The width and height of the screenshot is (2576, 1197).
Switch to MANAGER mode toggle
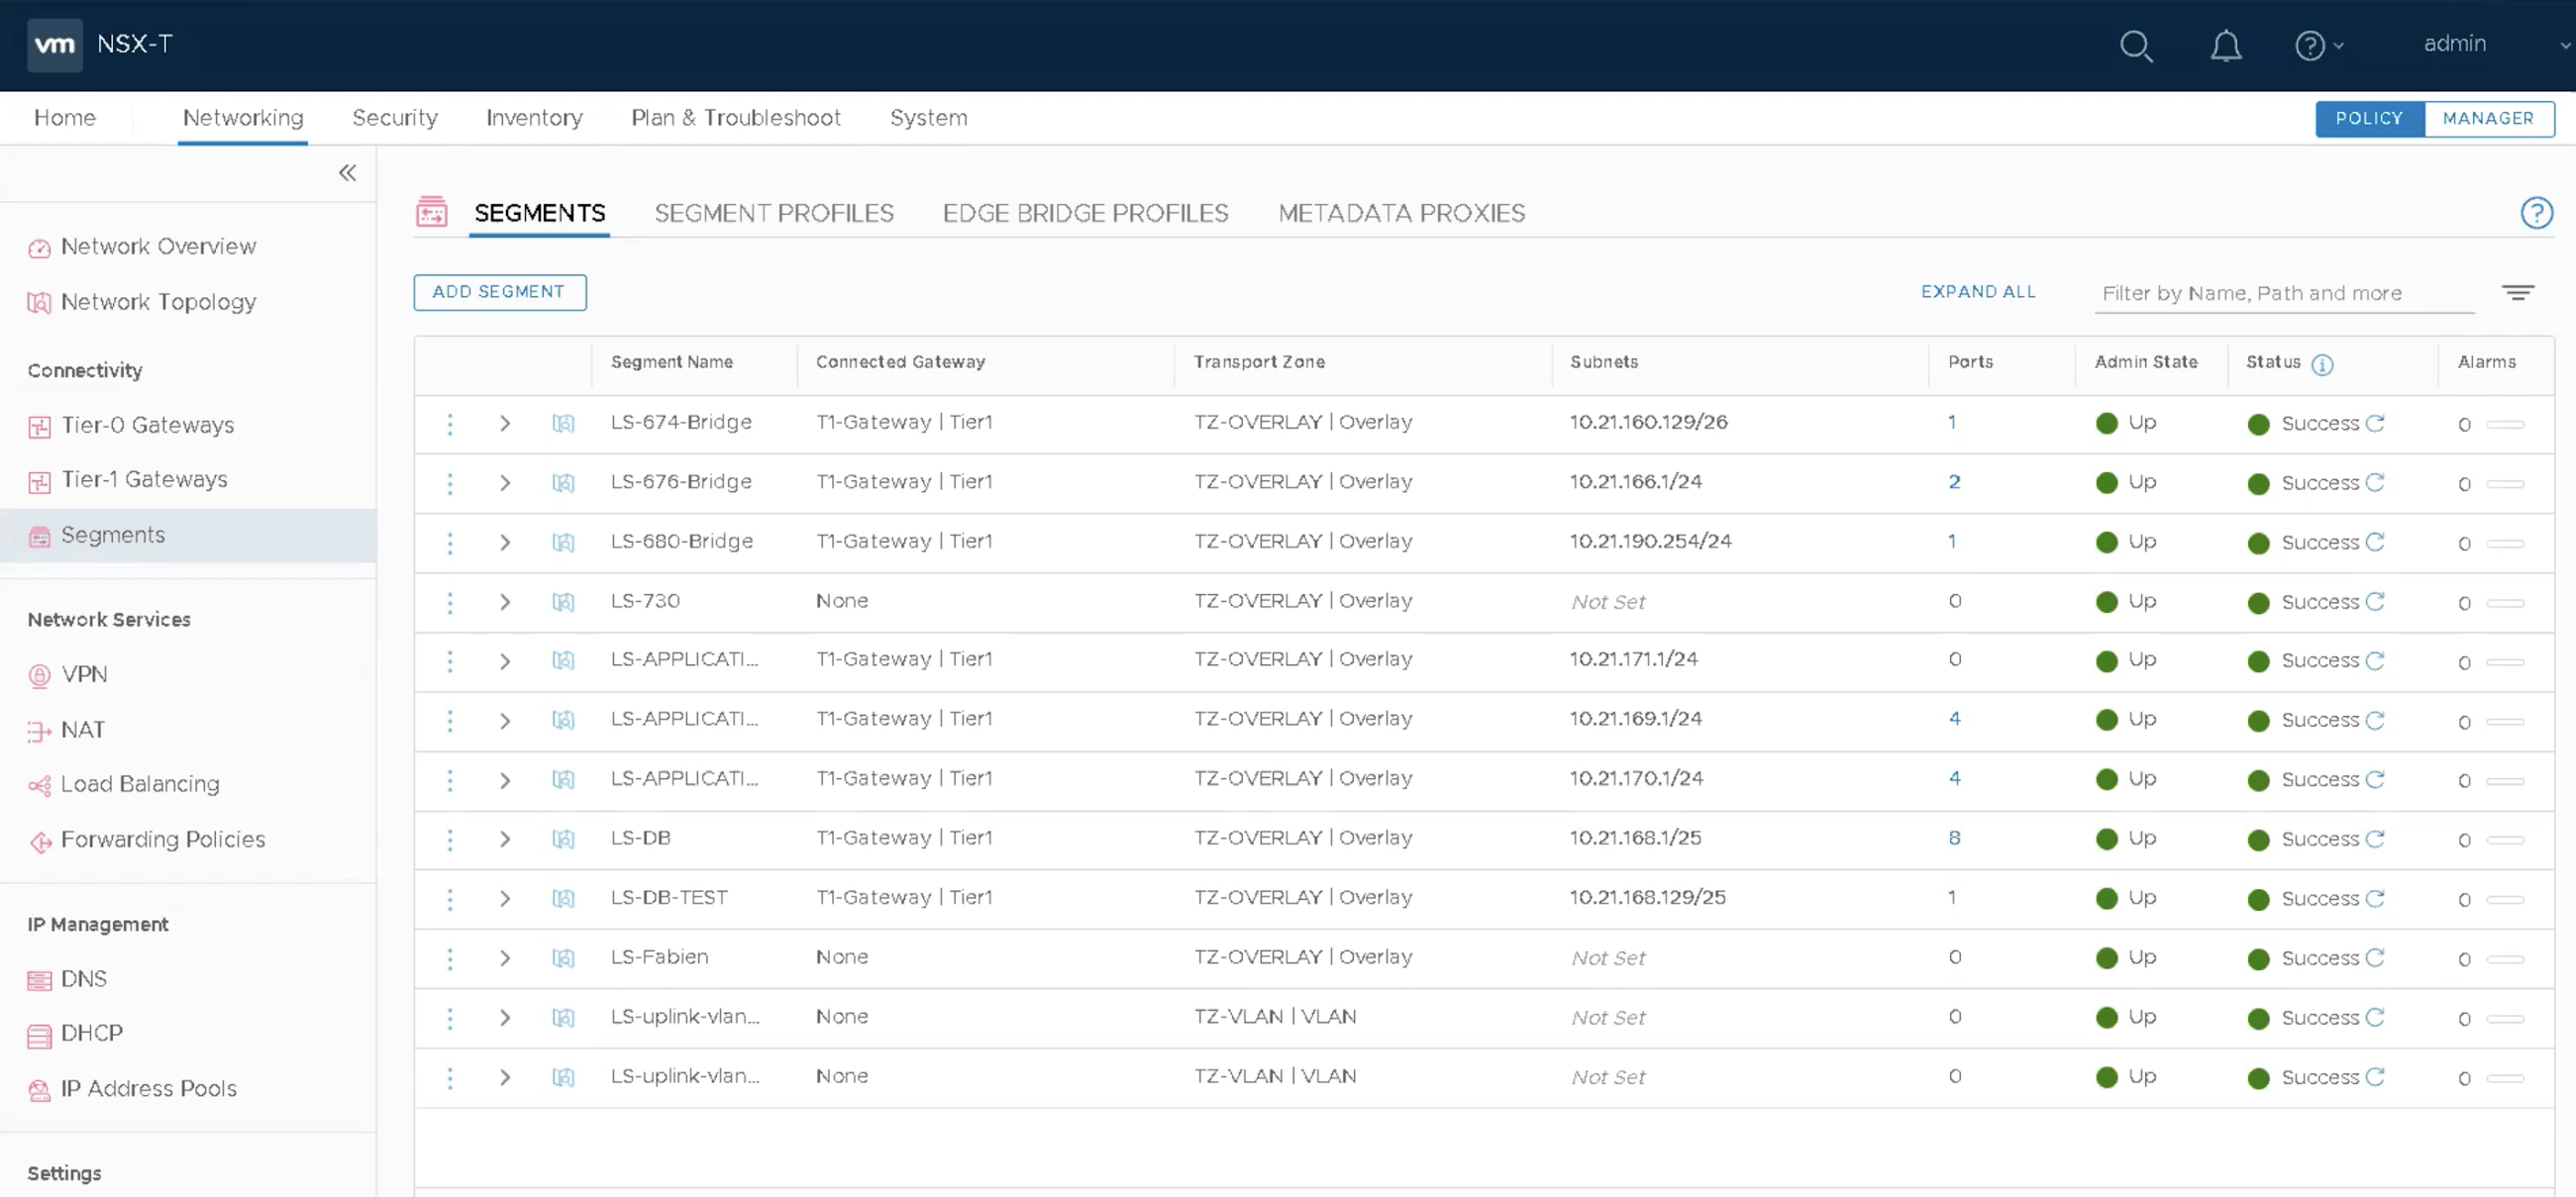coord(2487,118)
